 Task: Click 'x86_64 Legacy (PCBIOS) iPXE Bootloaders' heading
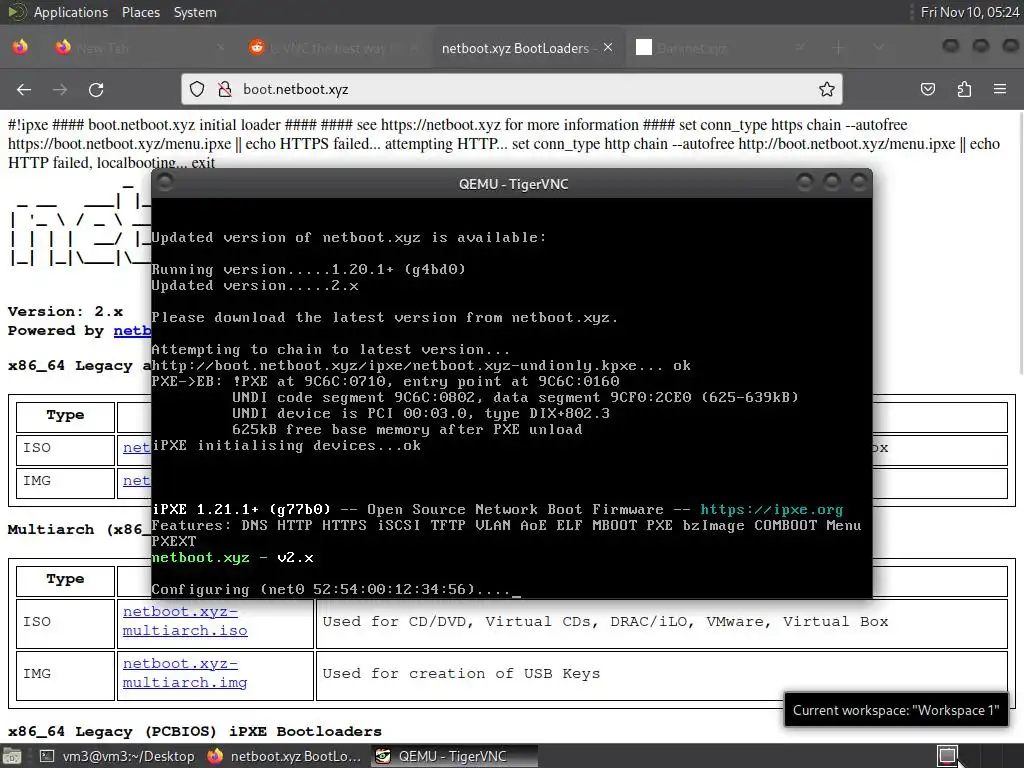pos(195,731)
